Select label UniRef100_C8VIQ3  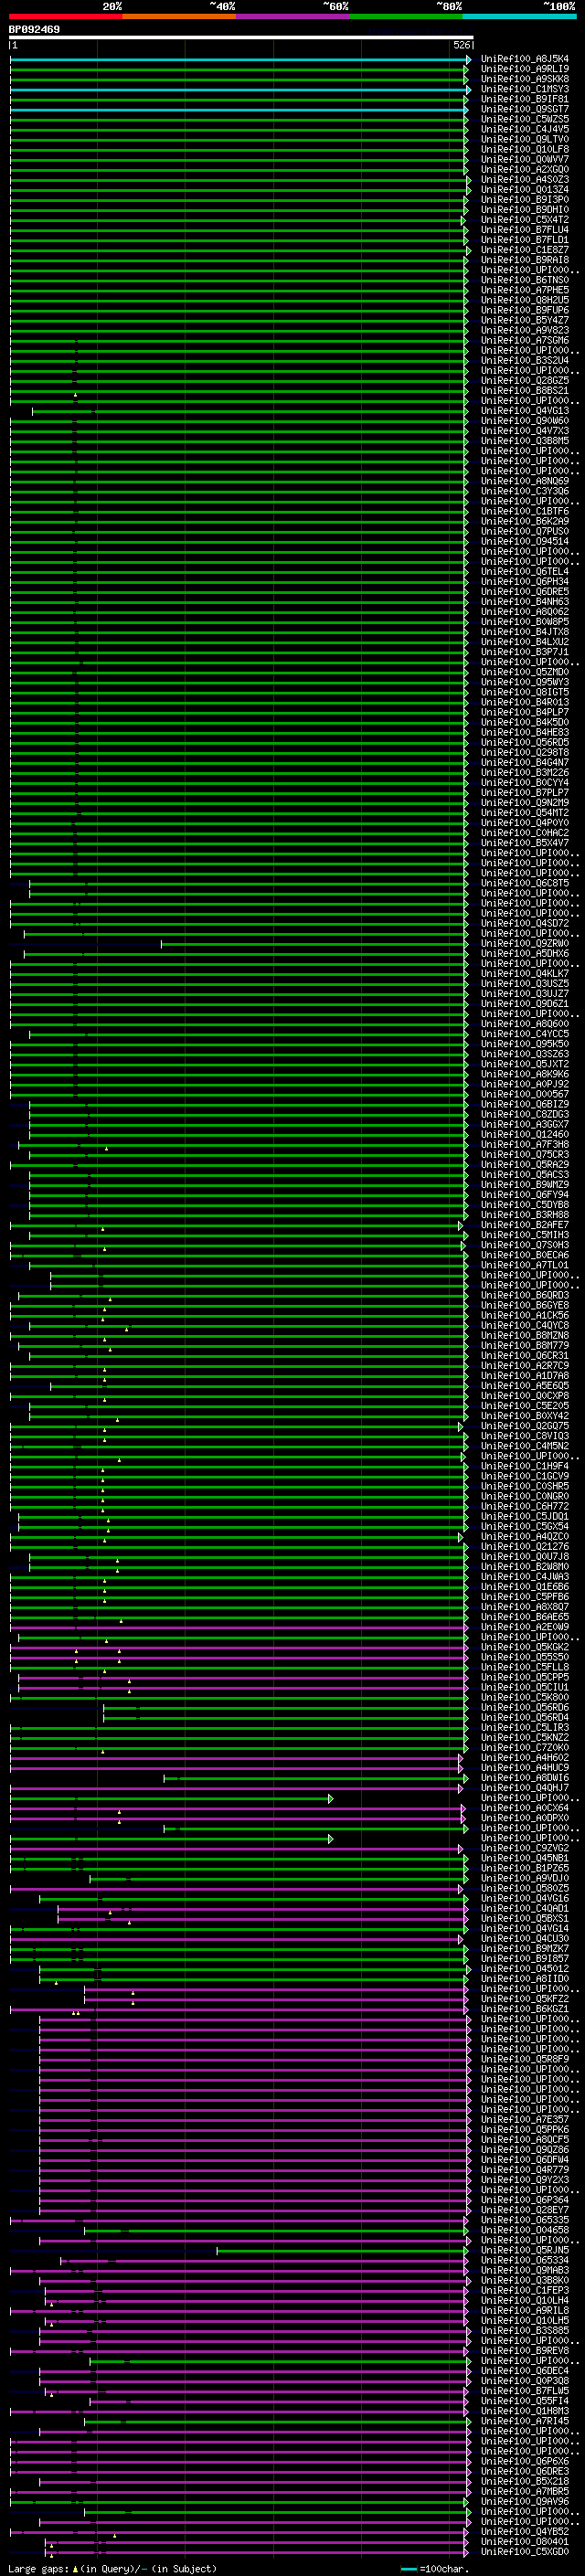(x=525, y=1436)
